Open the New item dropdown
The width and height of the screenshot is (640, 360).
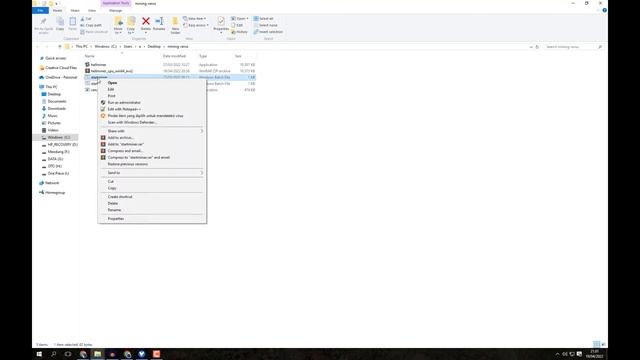194,19
